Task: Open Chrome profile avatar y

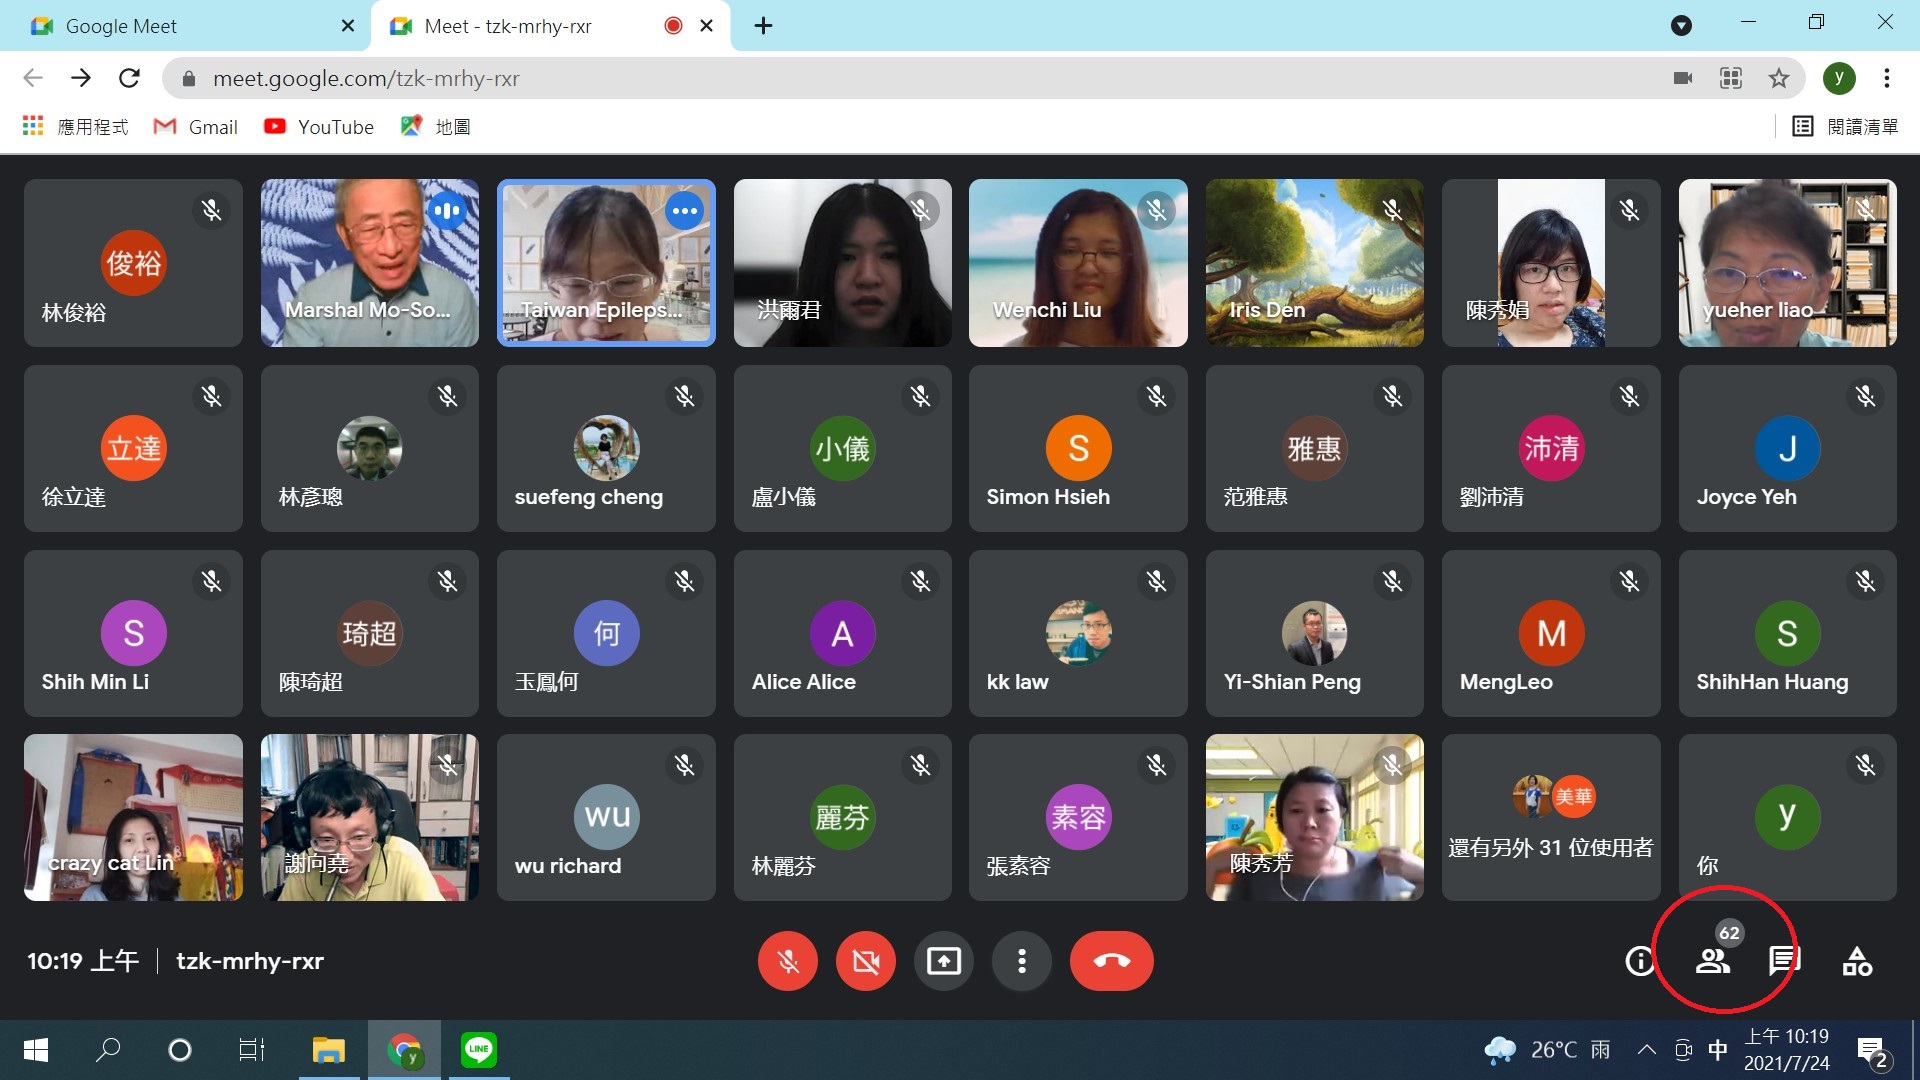Action: pos(1839,78)
